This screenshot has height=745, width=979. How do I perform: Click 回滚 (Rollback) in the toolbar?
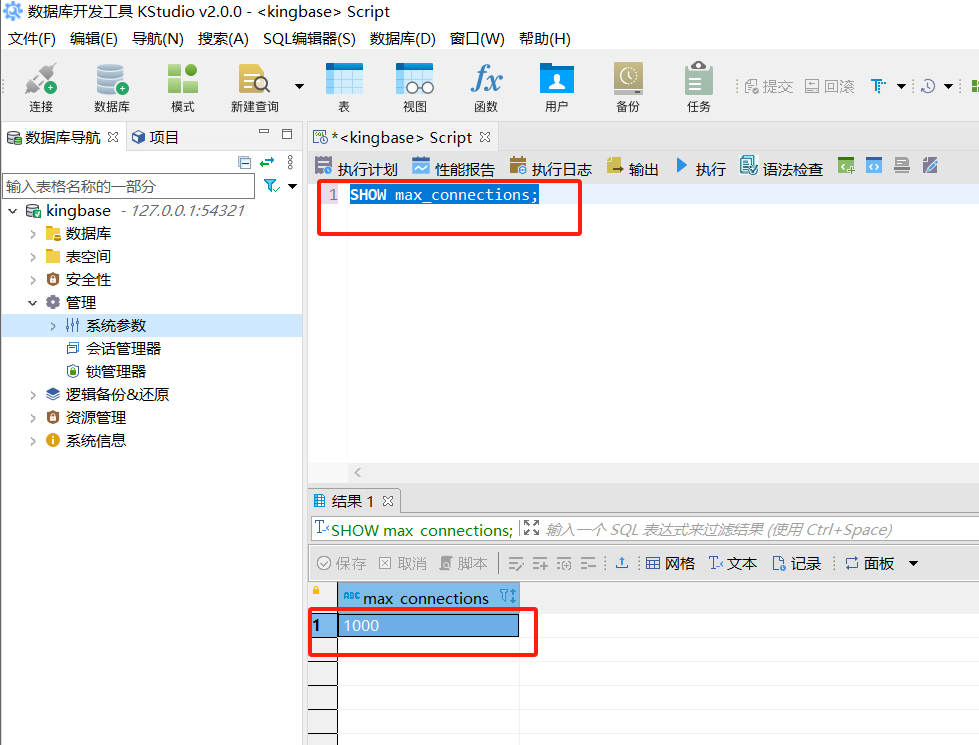830,85
